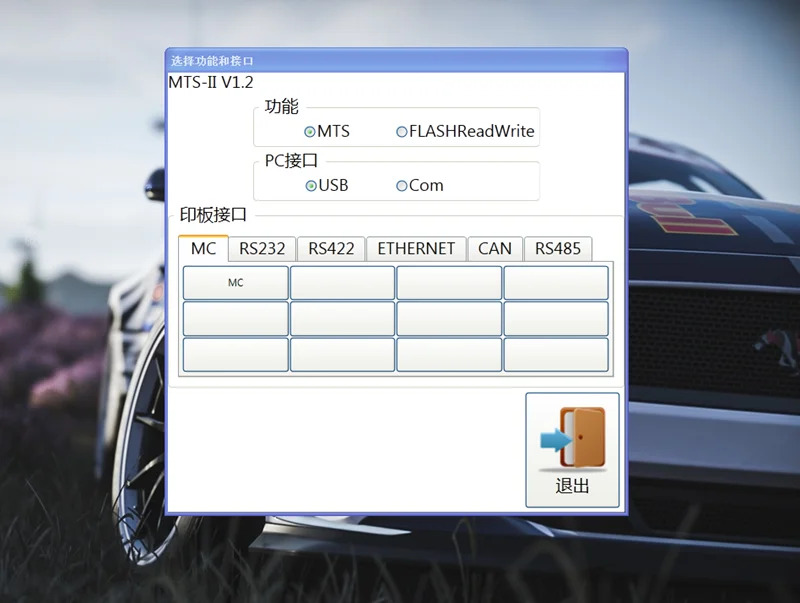Open the ETHERNET tab
This screenshot has height=603, width=800.
[416, 249]
